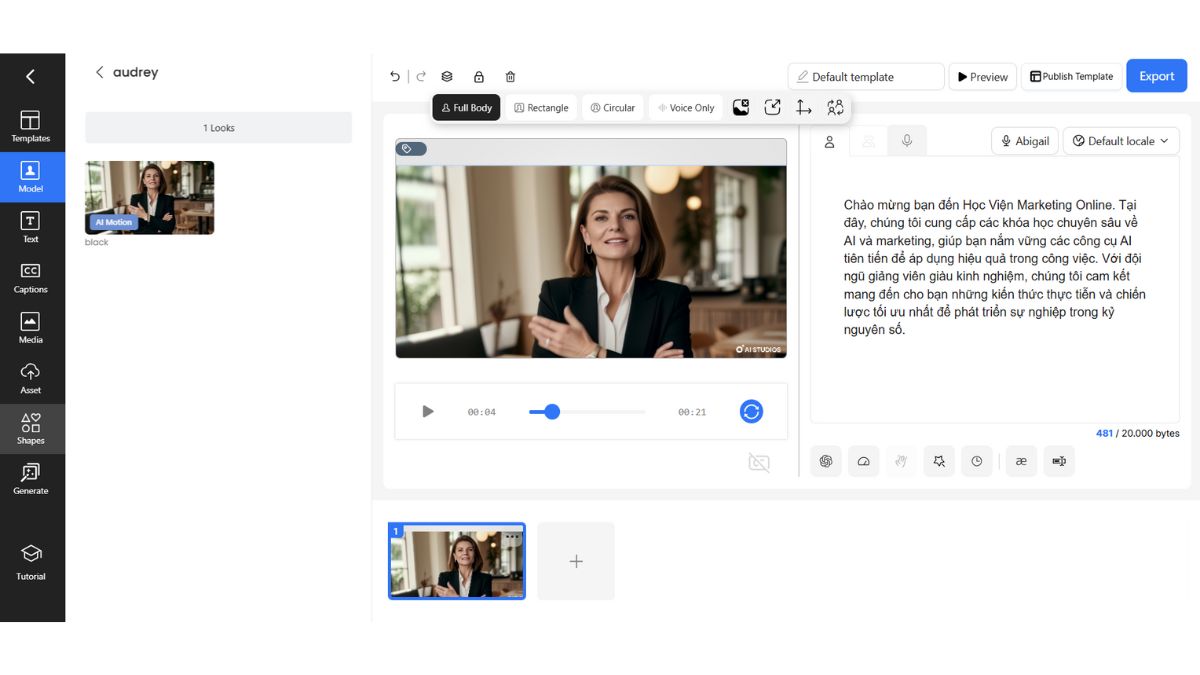The height and width of the screenshot is (675, 1200).
Task: Open the Captions panel
Action: [x=31, y=278]
